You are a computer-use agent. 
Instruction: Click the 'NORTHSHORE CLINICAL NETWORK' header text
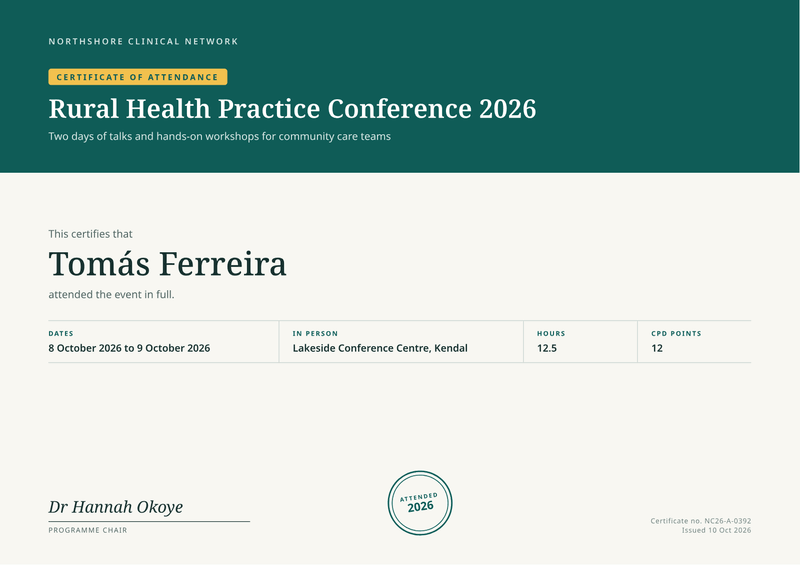[x=143, y=41]
